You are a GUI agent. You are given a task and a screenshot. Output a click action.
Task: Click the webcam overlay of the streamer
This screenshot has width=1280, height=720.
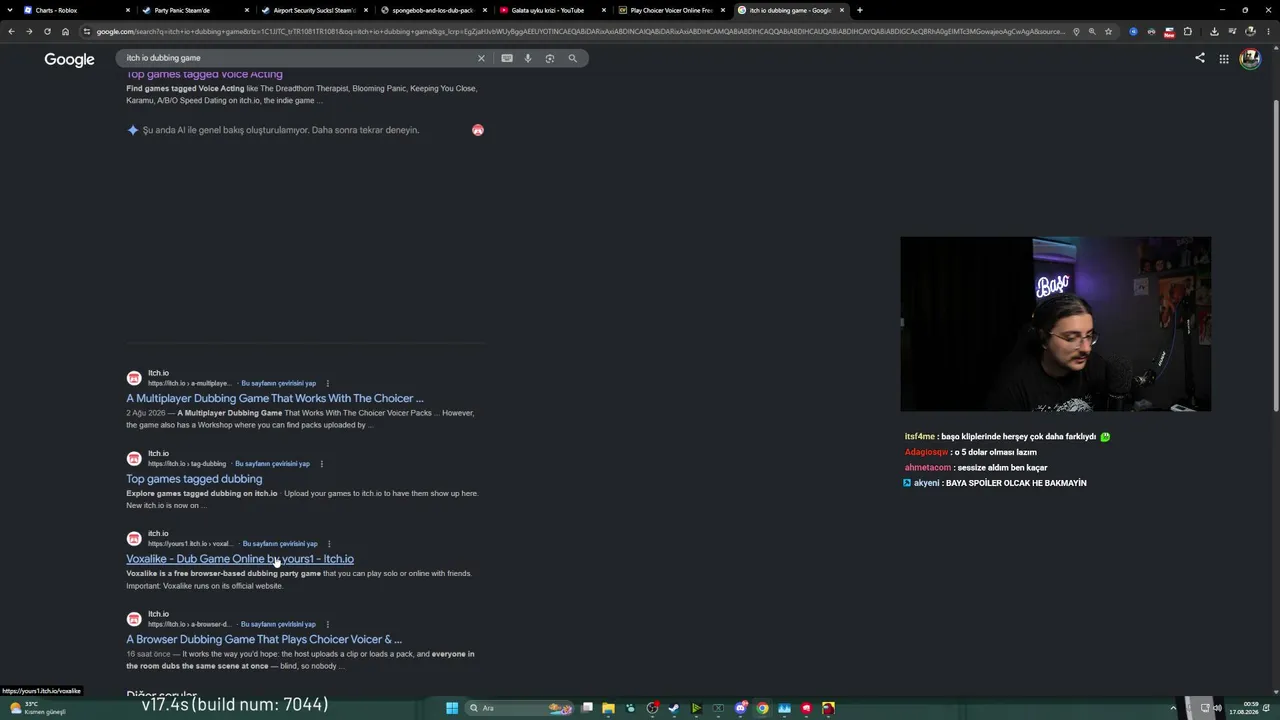(x=1055, y=324)
